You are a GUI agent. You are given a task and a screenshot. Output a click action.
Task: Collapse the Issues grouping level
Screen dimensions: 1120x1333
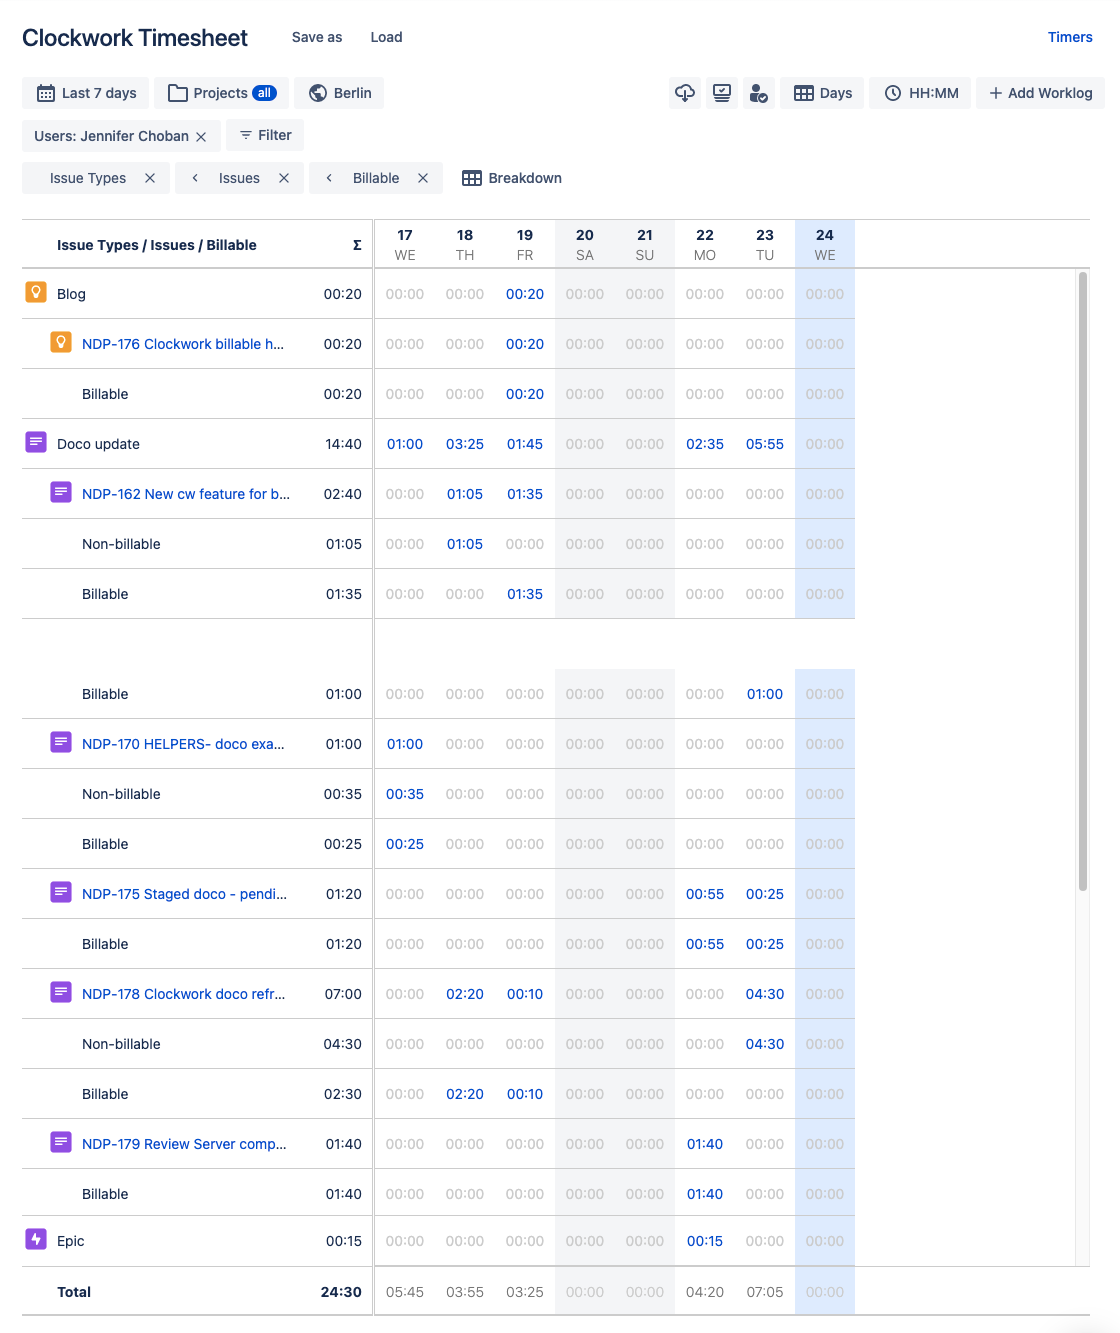pos(194,178)
